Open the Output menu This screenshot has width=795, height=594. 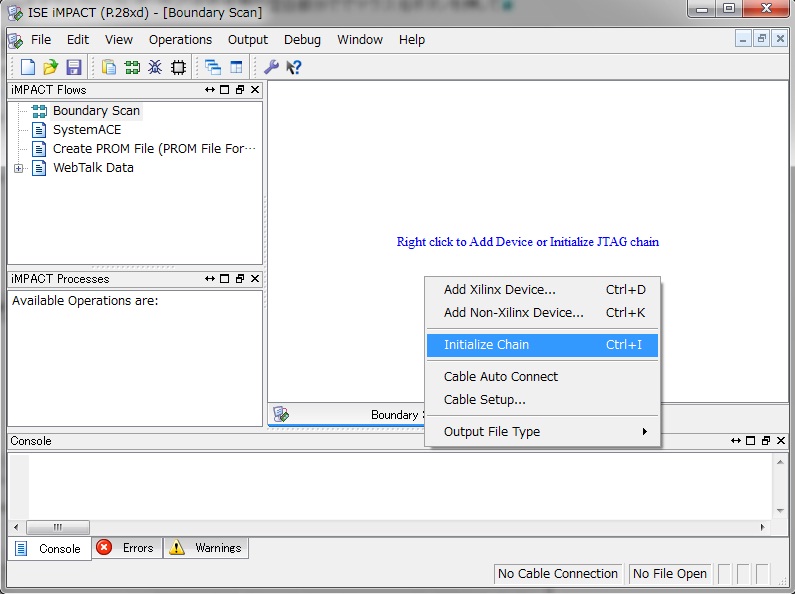tap(247, 40)
